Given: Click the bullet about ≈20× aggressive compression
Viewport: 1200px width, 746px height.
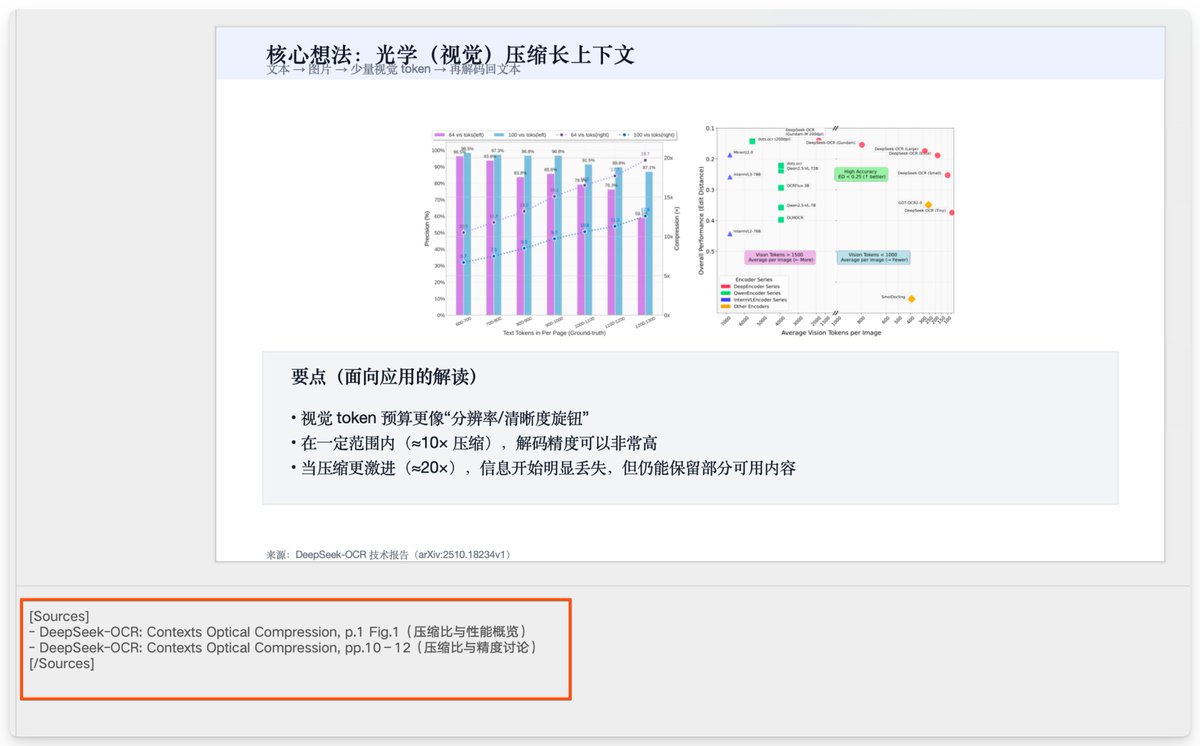Looking at the screenshot, I should tap(543, 467).
